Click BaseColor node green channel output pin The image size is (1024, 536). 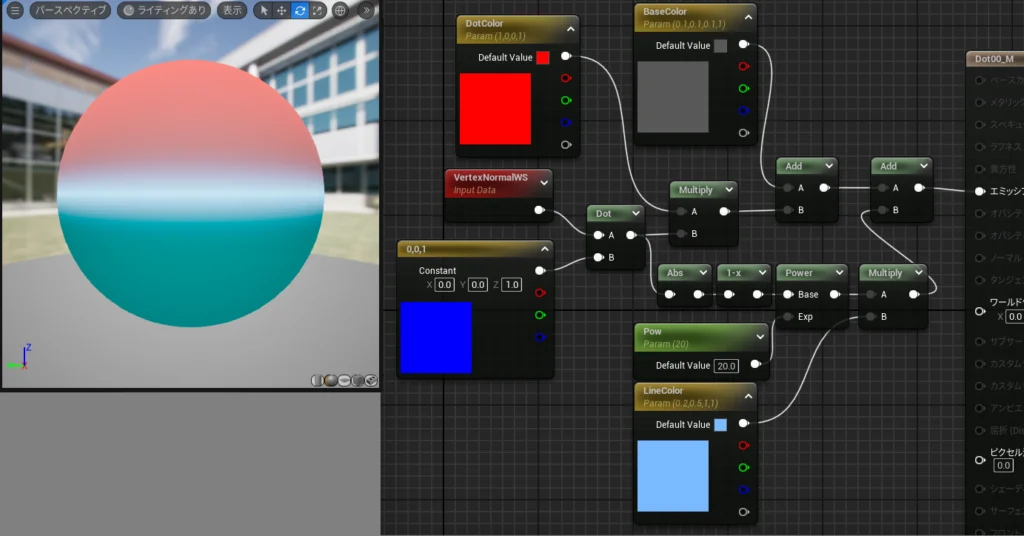pos(743,89)
